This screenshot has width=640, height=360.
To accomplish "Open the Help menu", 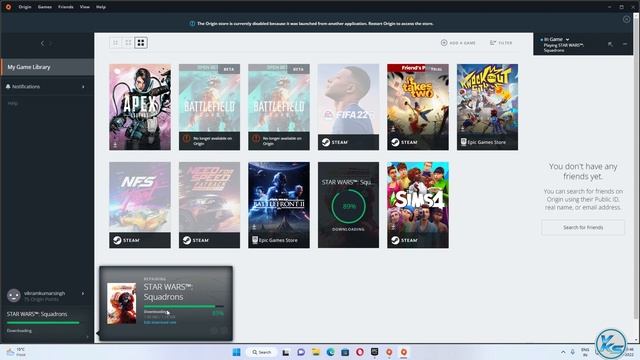I will coord(101,7).
